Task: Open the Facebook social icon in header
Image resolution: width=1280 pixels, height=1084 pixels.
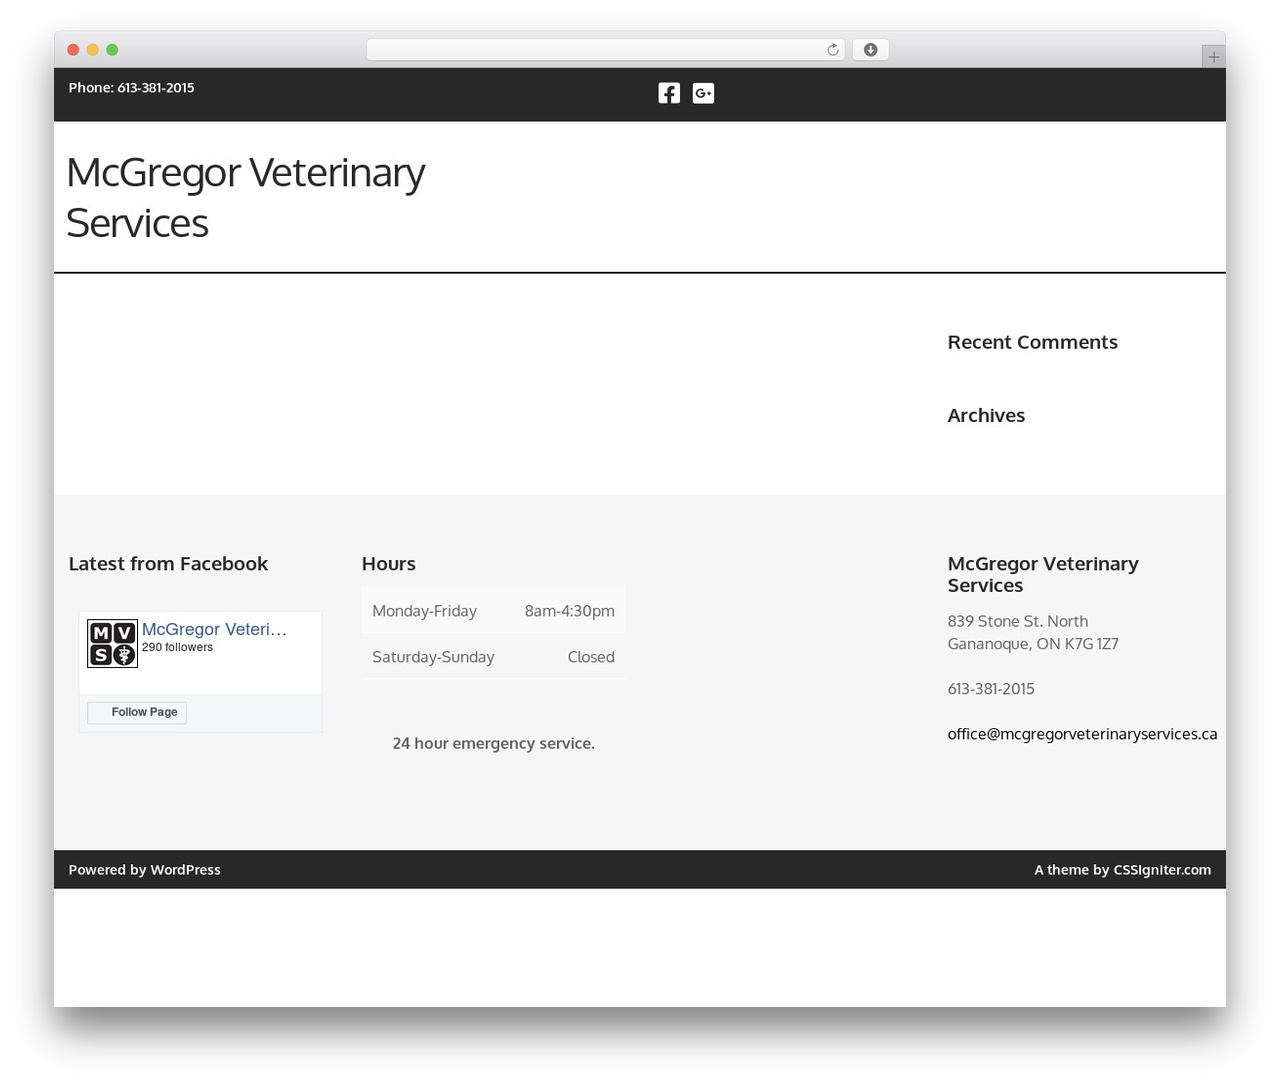Action: coord(669,93)
